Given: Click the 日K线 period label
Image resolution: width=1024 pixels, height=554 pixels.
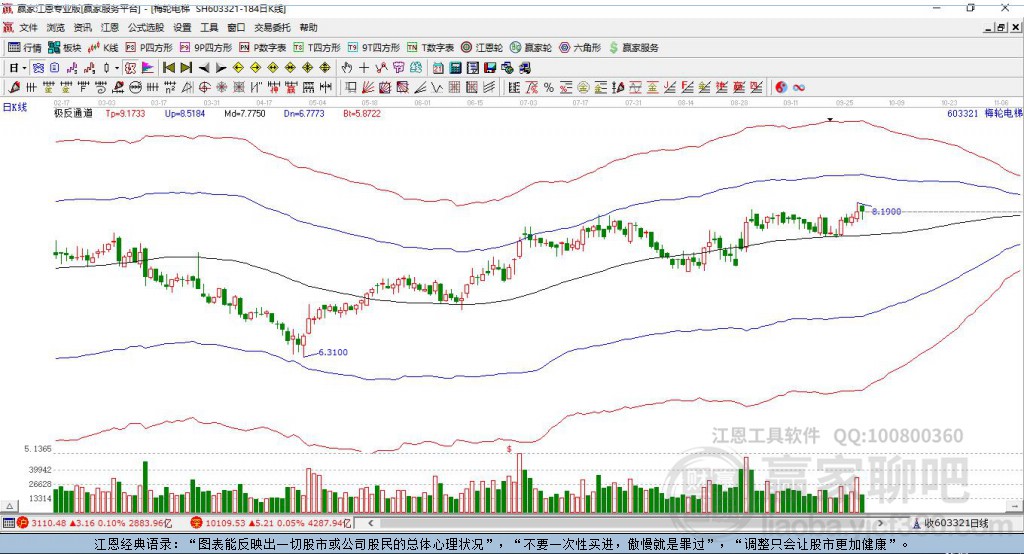Looking at the screenshot, I should pos(14,107).
